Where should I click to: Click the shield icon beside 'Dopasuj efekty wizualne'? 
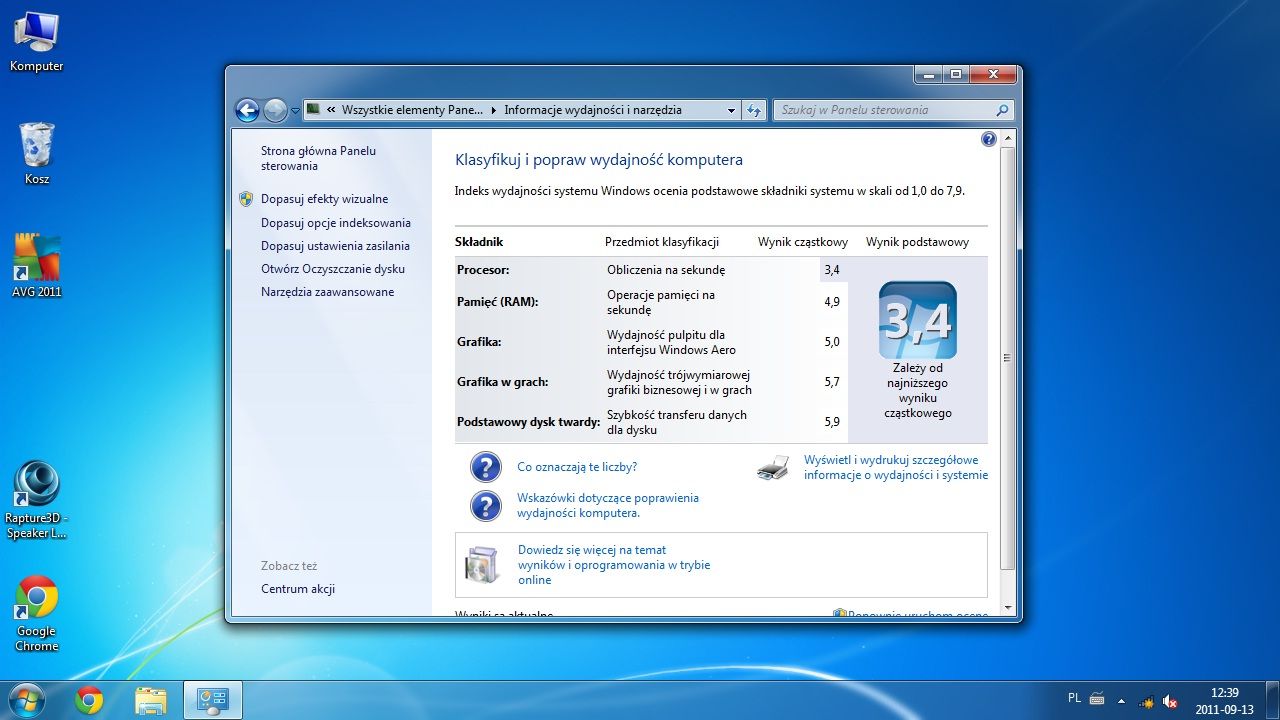tap(246, 199)
